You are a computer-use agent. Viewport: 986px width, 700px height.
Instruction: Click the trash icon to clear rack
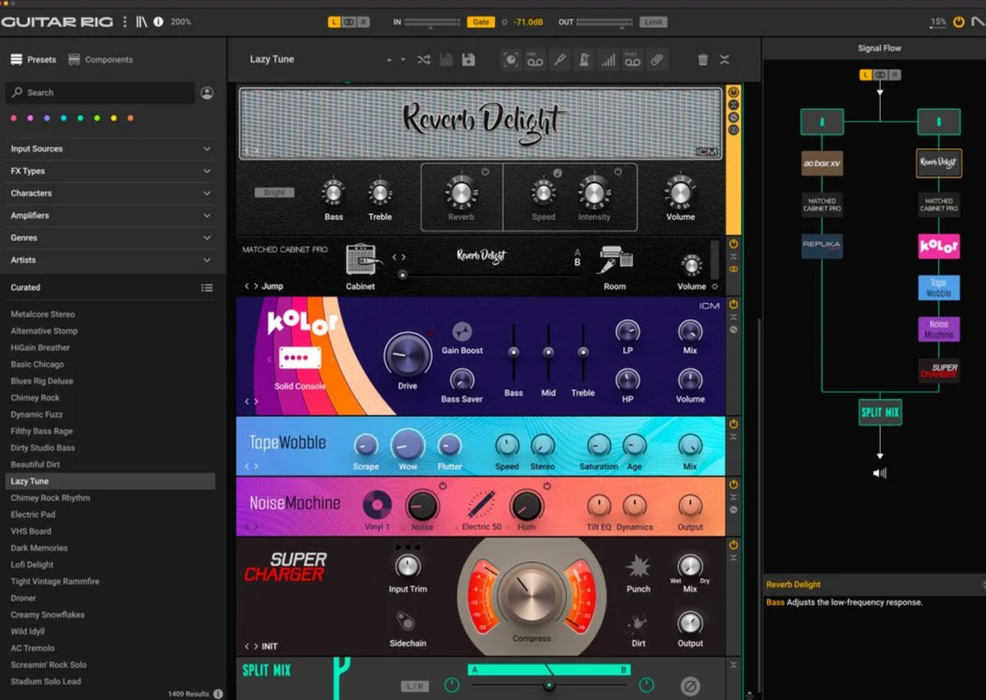tap(703, 60)
